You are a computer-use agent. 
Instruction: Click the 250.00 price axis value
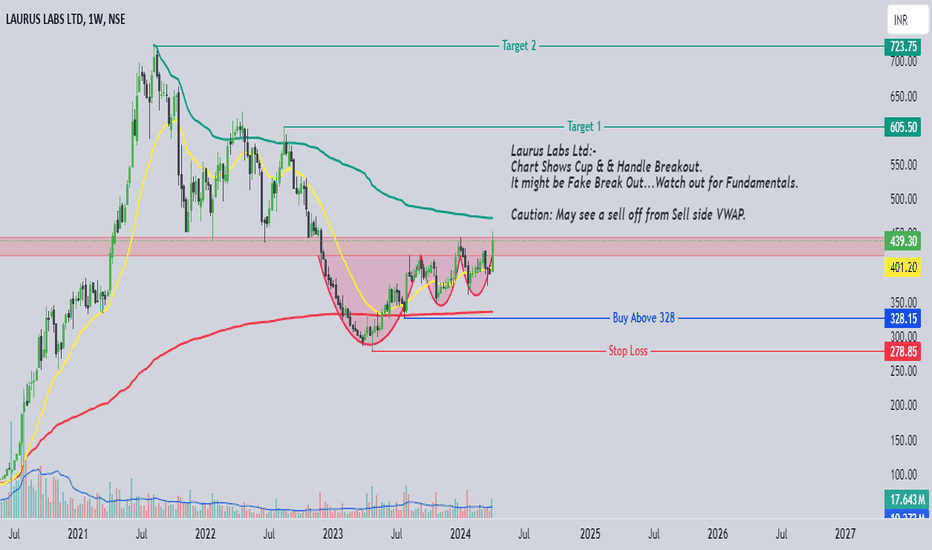903,371
